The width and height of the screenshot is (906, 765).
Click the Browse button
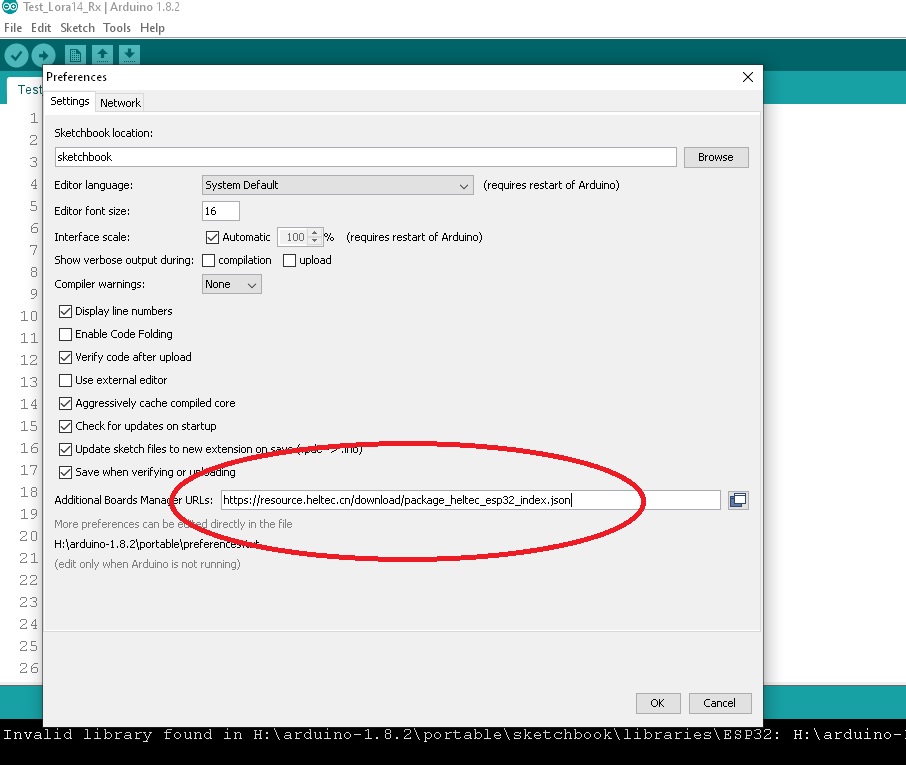point(716,157)
